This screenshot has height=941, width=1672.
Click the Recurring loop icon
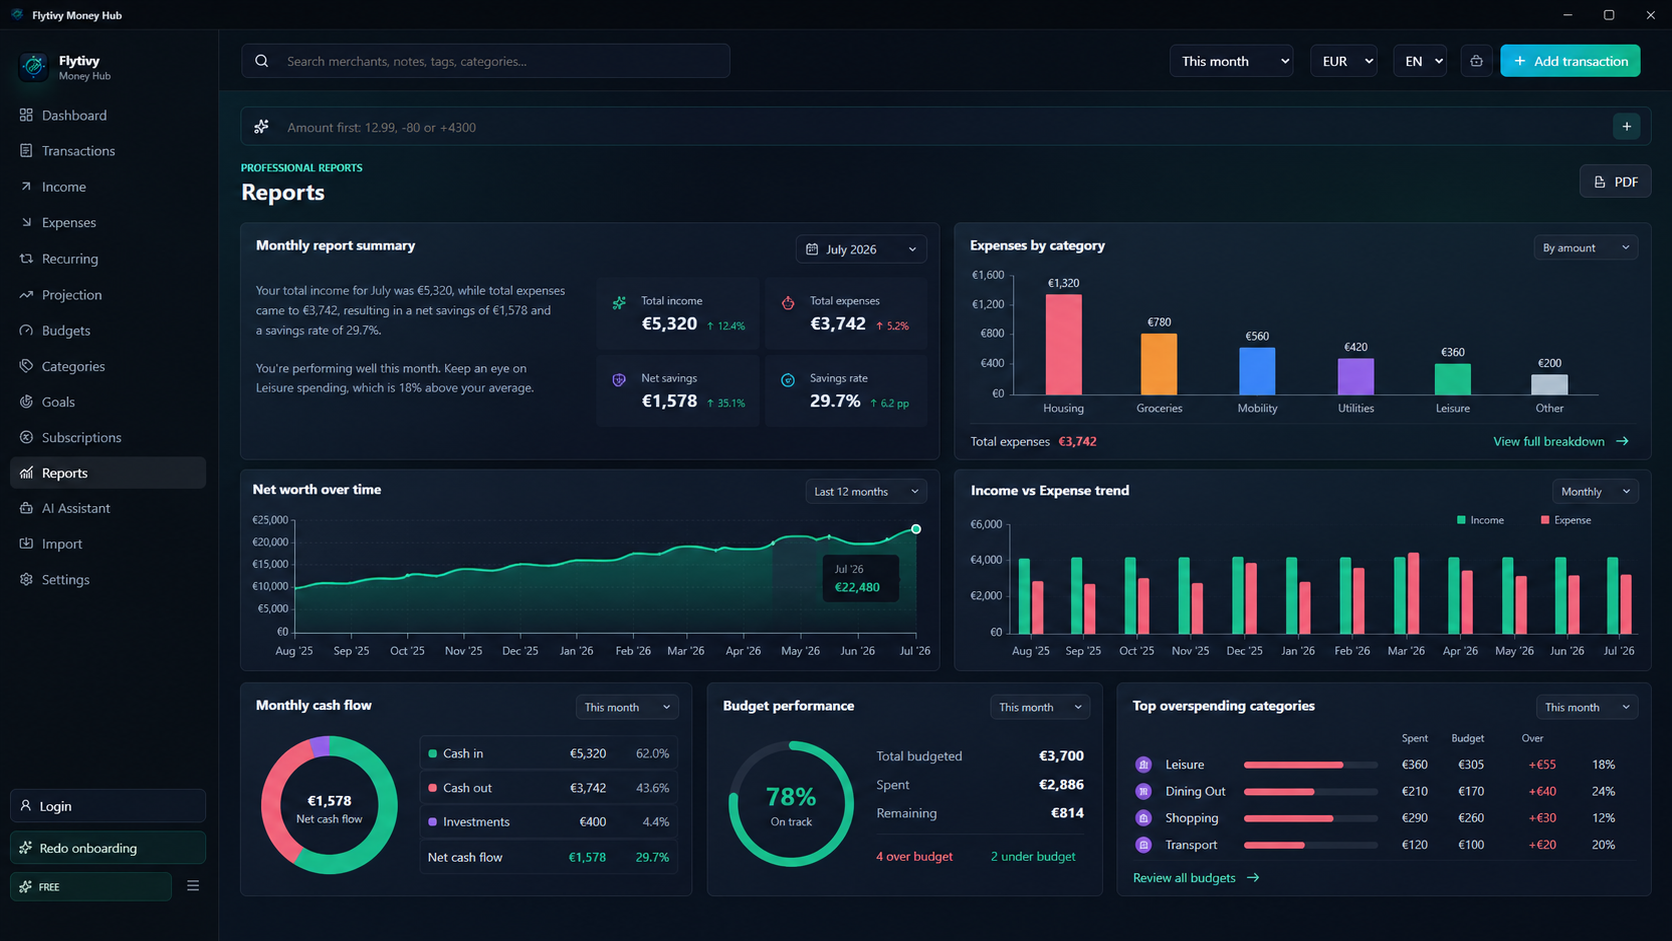(x=26, y=258)
